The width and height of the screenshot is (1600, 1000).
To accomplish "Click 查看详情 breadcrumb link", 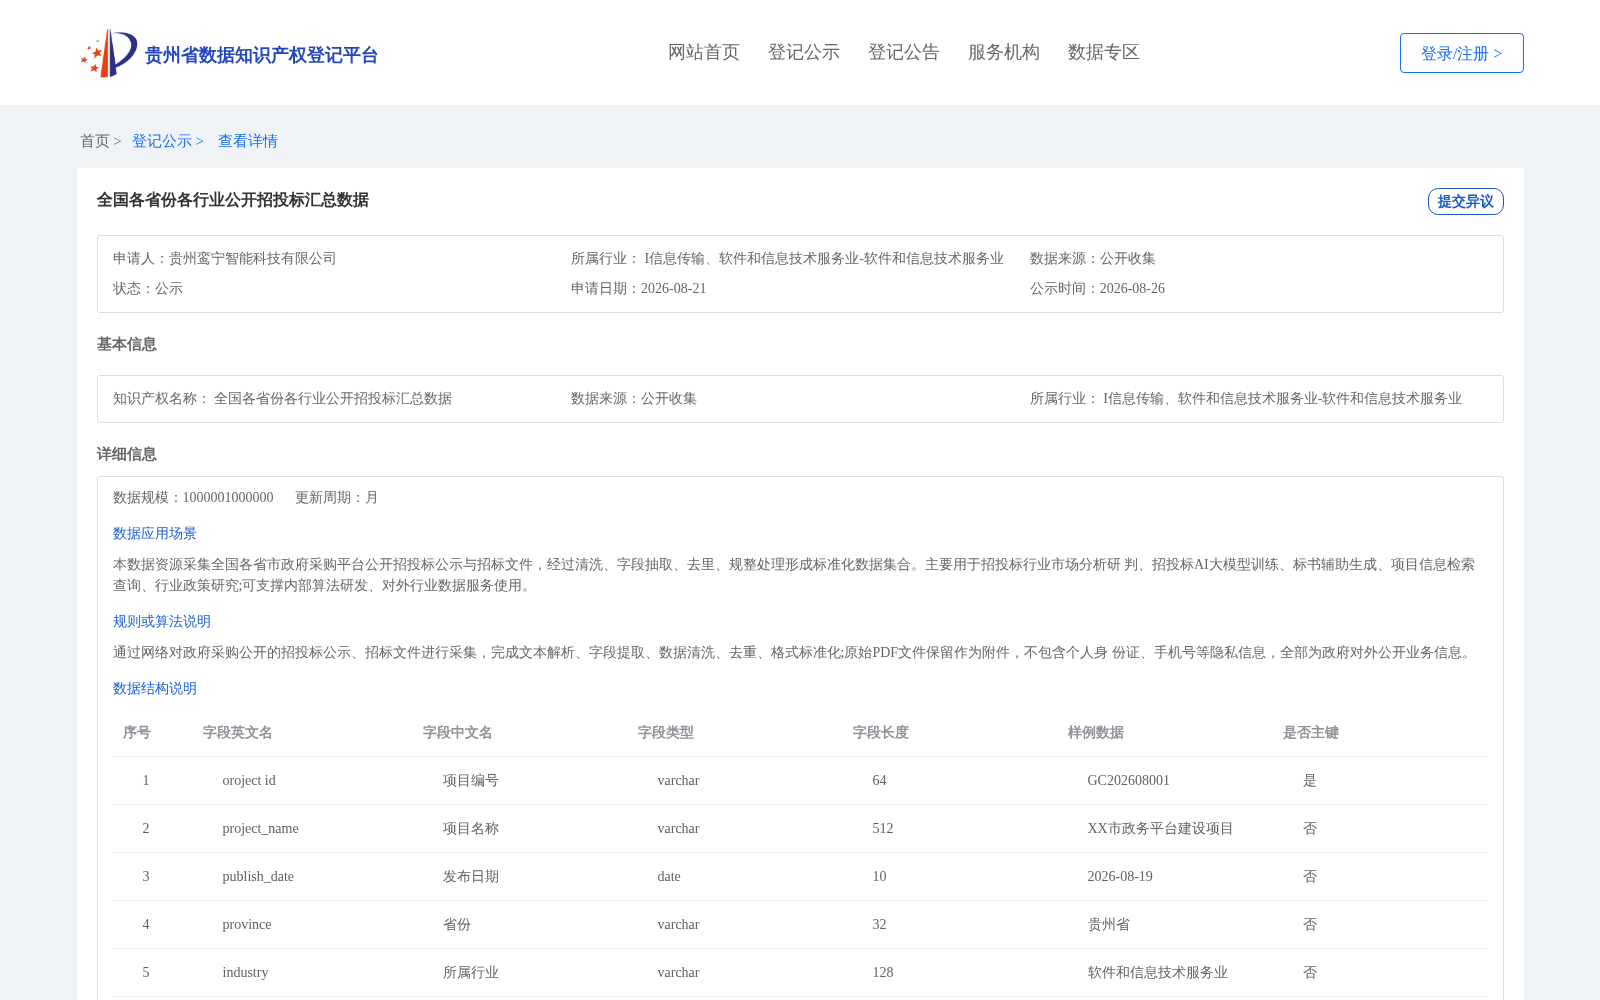I will coord(248,141).
